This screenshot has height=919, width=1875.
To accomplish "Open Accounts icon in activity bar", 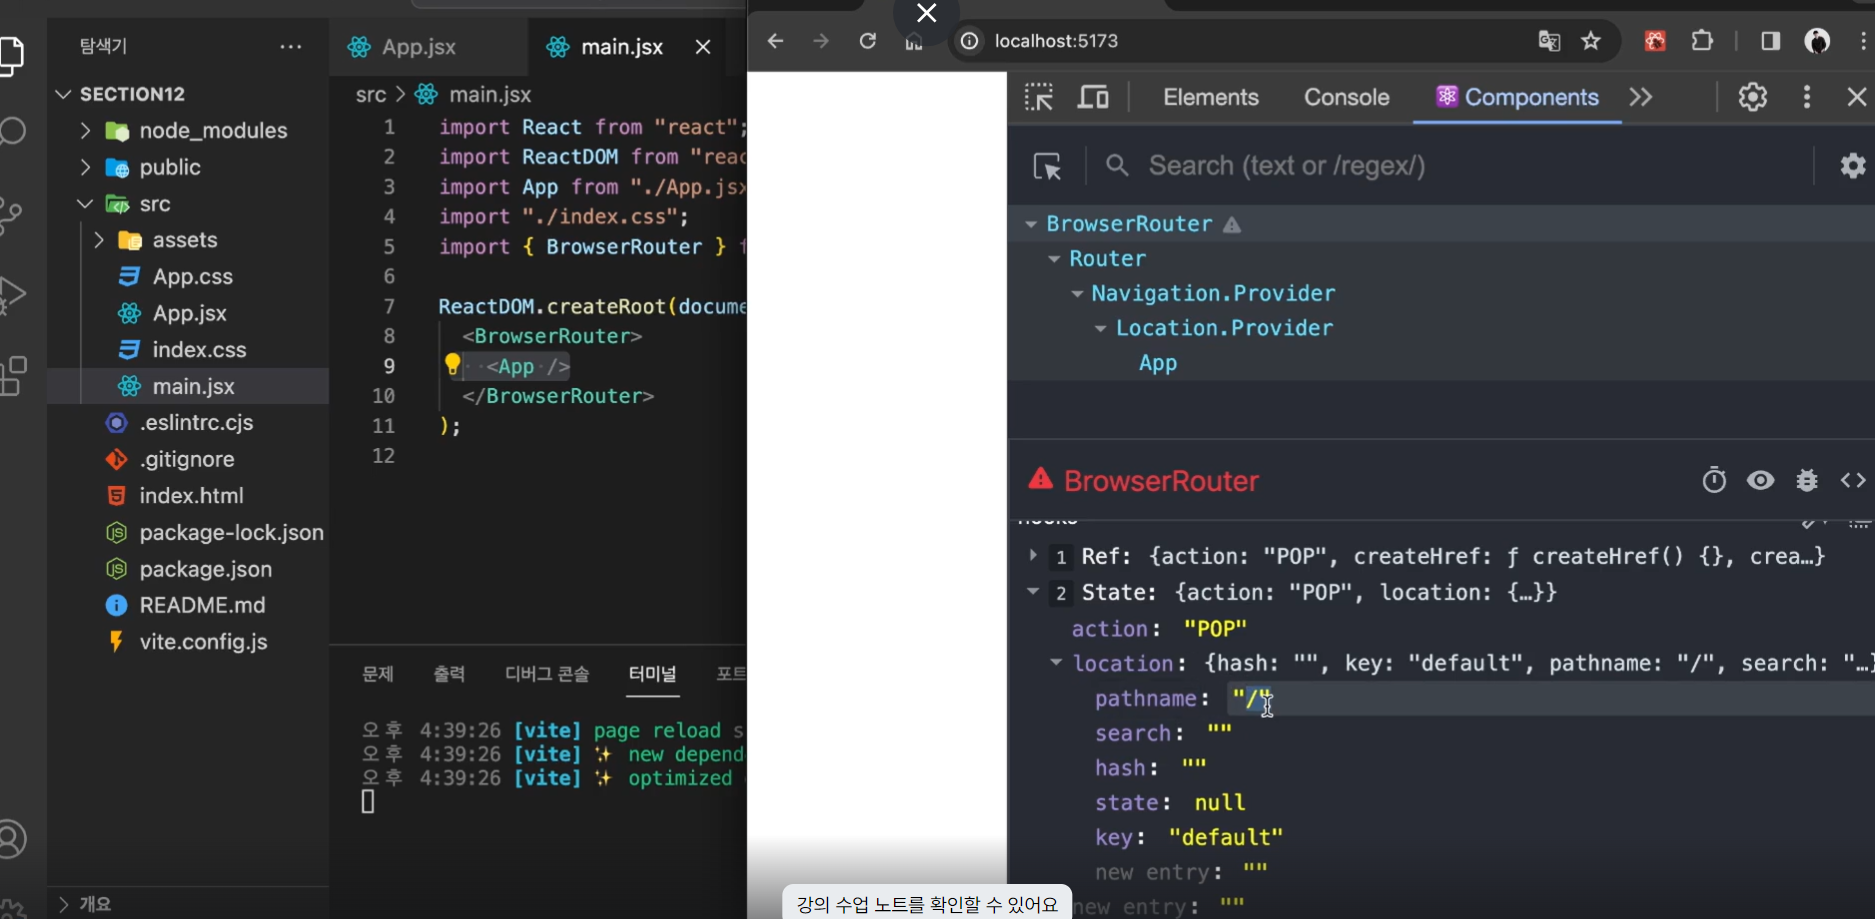I will [12, 840].
